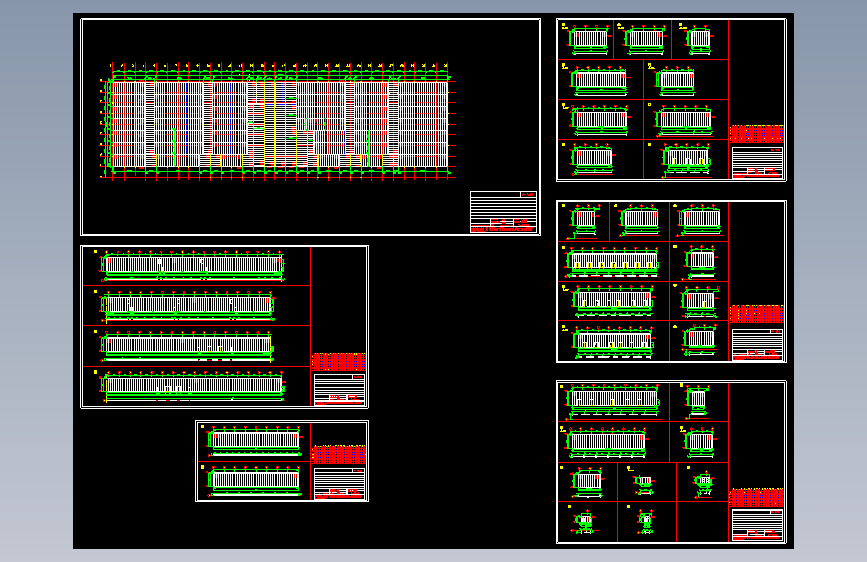The height and width of the screenshot is (562, 867).
Task: Click the title block of the four-elevation sheet
Action: tap(339, 390)
